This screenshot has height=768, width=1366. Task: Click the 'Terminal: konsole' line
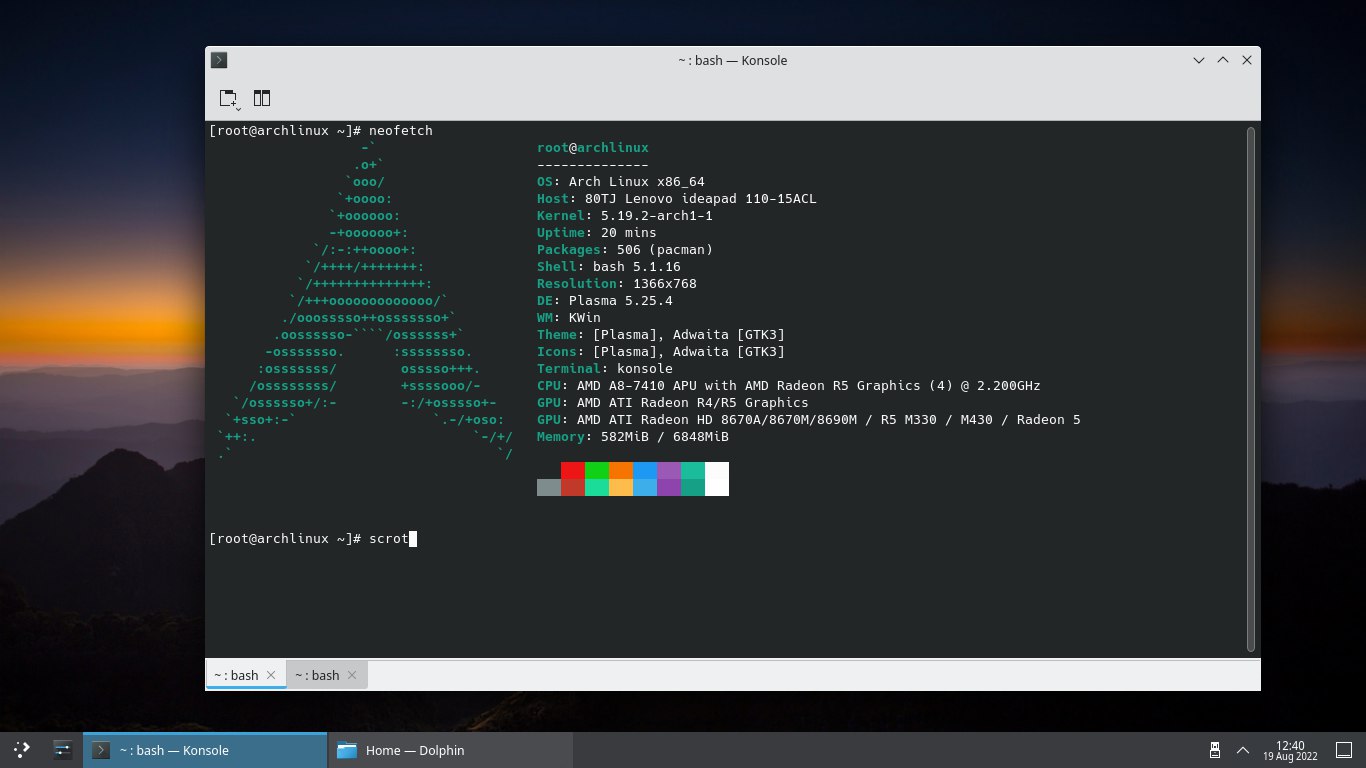point(605,369)
